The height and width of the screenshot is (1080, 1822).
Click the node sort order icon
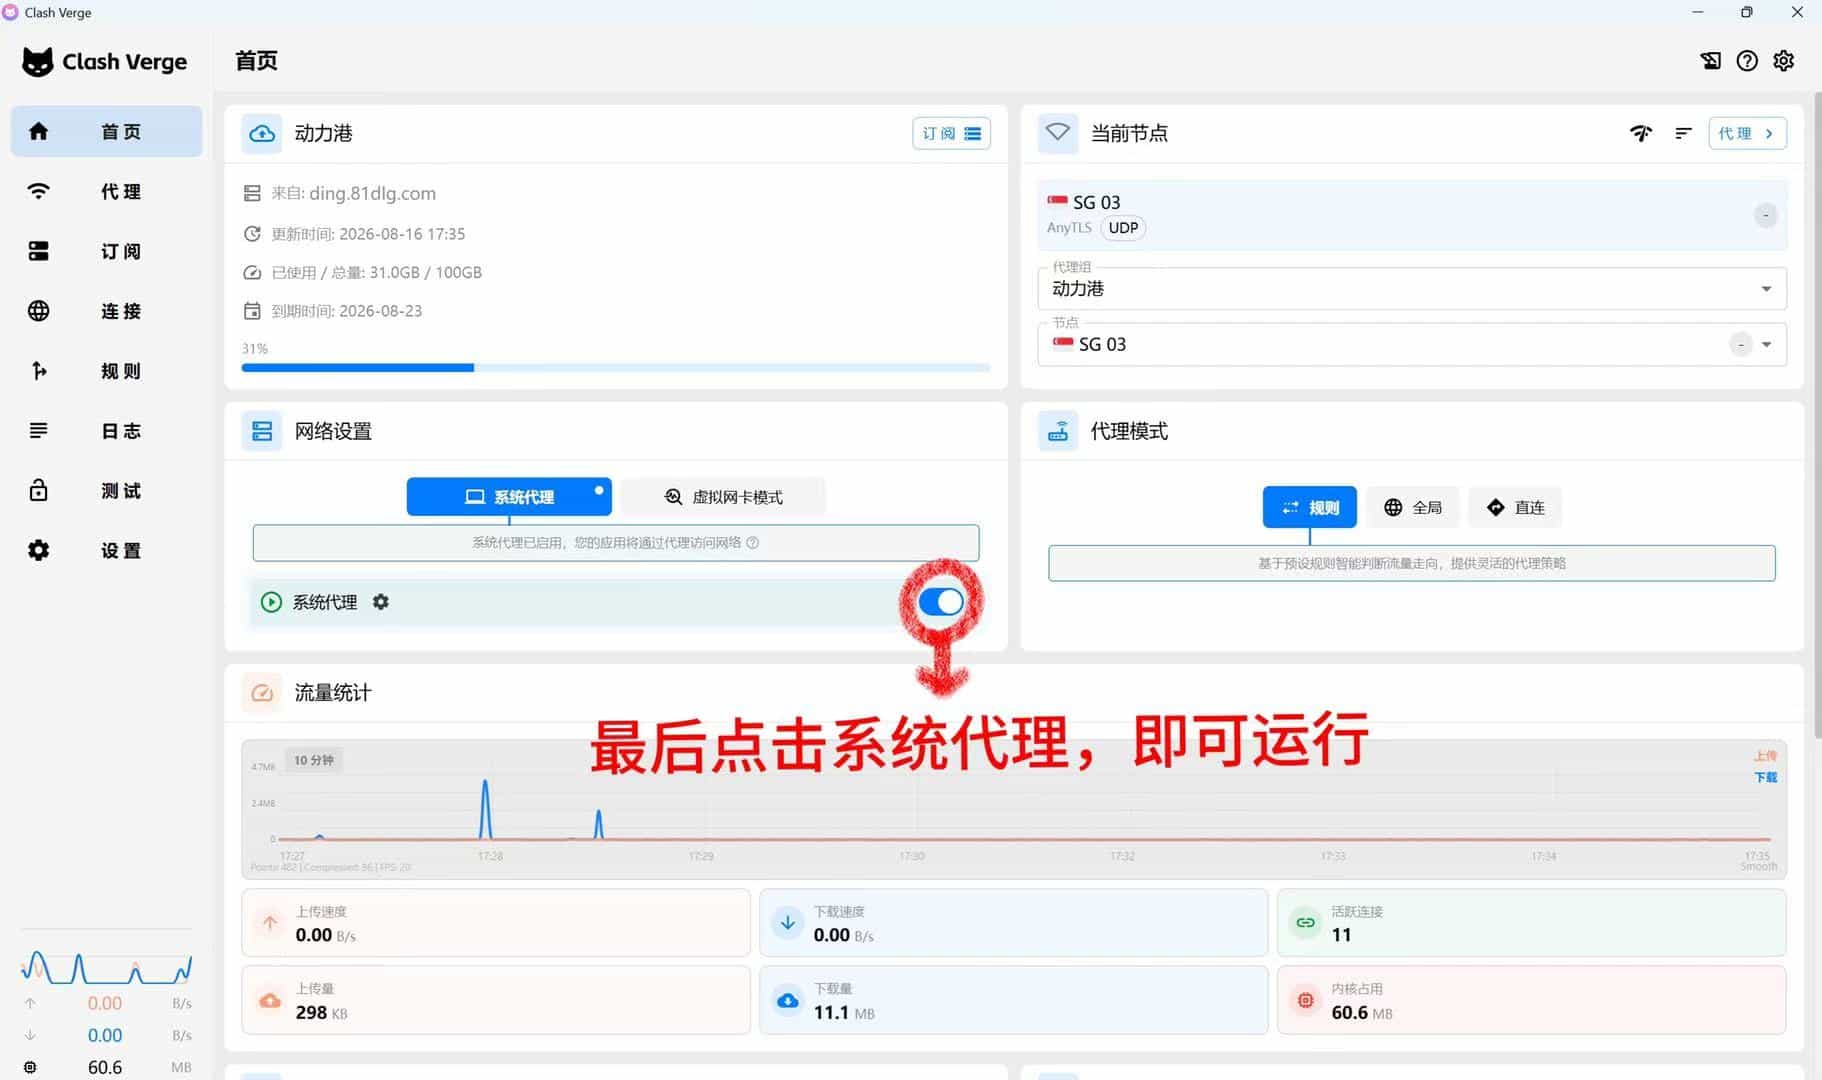(x=1683, y=133)
